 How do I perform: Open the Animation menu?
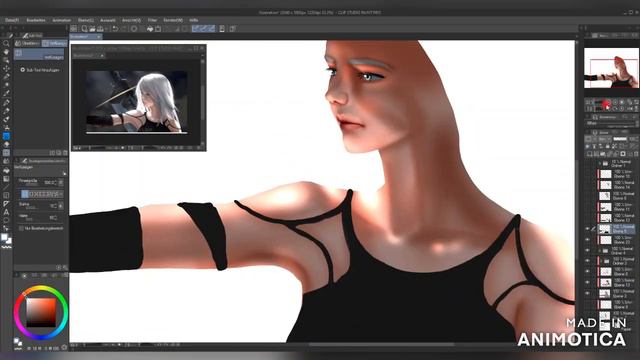62,20
